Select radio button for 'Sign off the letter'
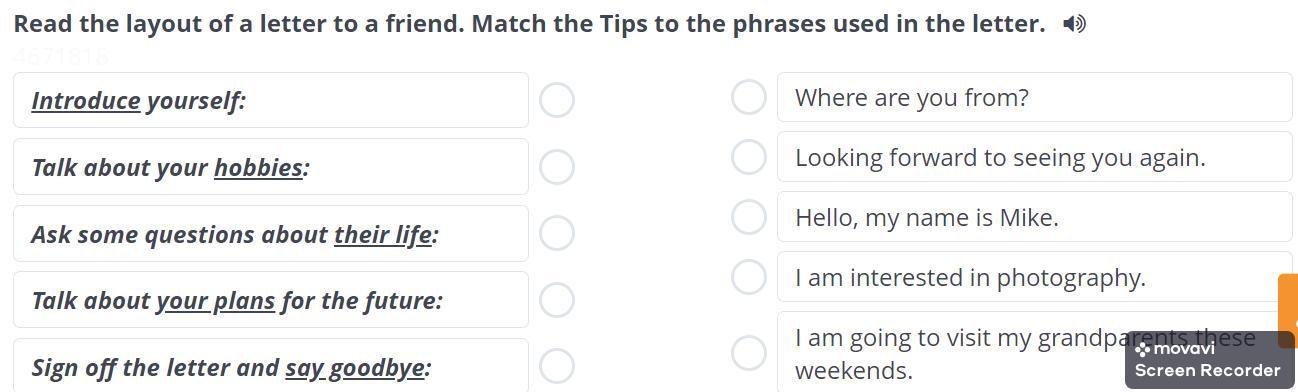Viewport: 1298px width, 392px height. pyautogui.click(x=557, y=367)
